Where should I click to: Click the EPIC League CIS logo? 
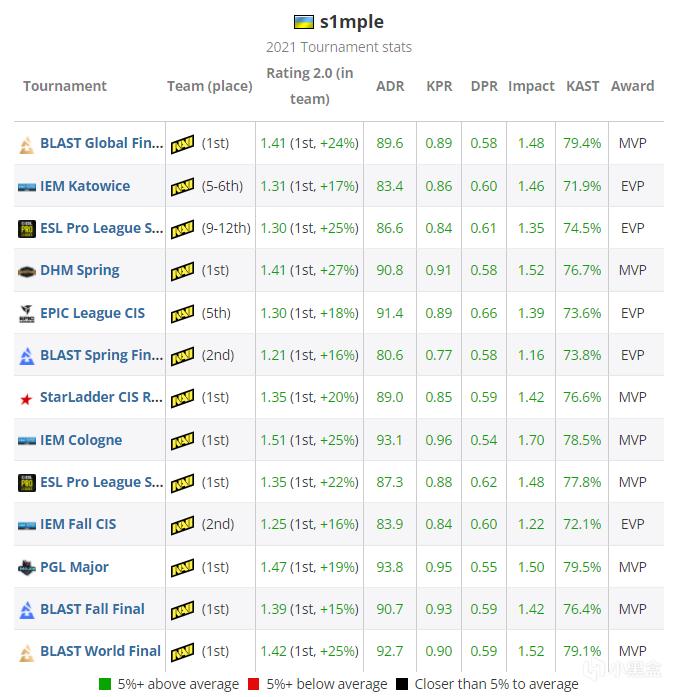[27, 314]
